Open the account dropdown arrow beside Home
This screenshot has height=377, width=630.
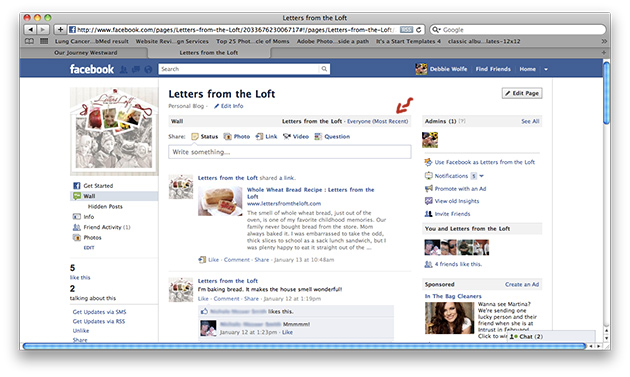[x=546, y=69]
